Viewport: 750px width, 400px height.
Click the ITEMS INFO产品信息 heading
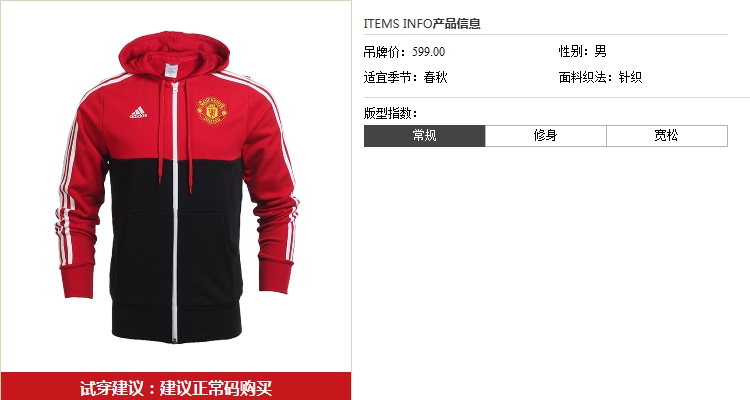tap(422, 23)
